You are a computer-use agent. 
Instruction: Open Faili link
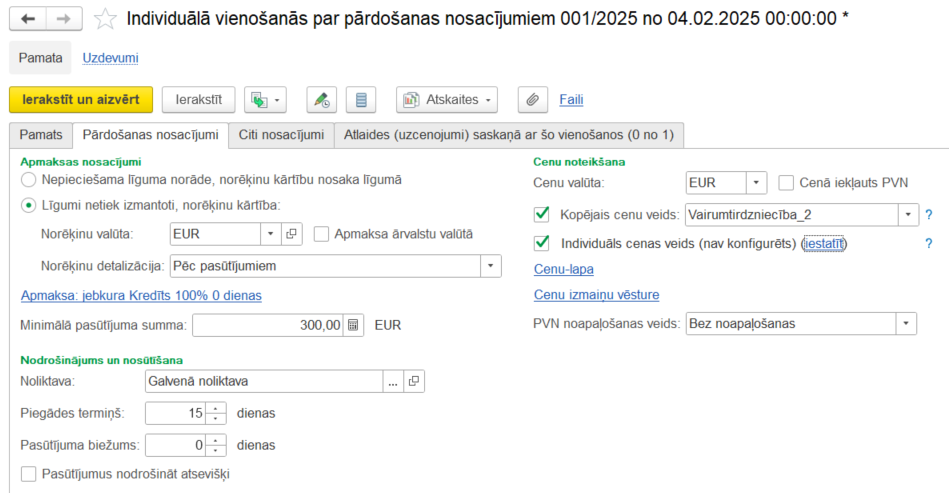[571, 100]
